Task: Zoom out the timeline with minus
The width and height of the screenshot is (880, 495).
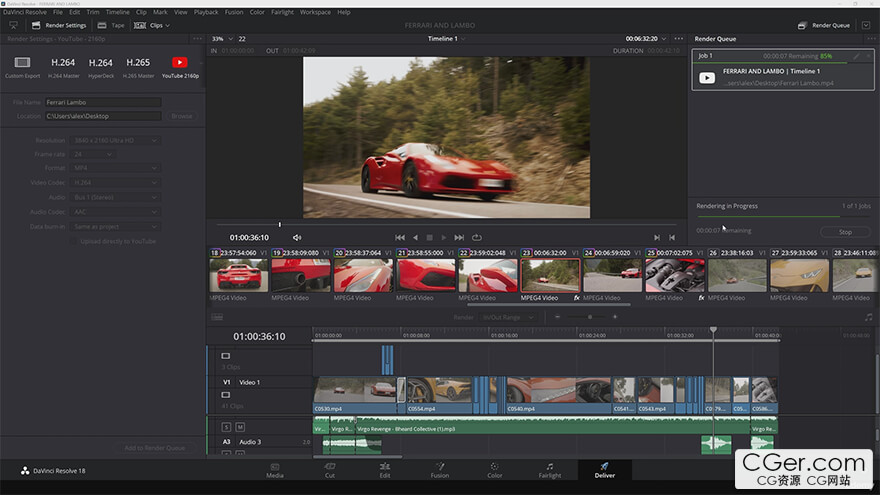Action: coord(557,317)
